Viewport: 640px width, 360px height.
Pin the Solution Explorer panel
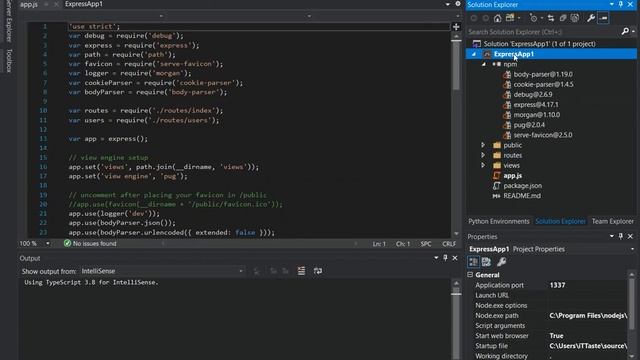point(620,4)
